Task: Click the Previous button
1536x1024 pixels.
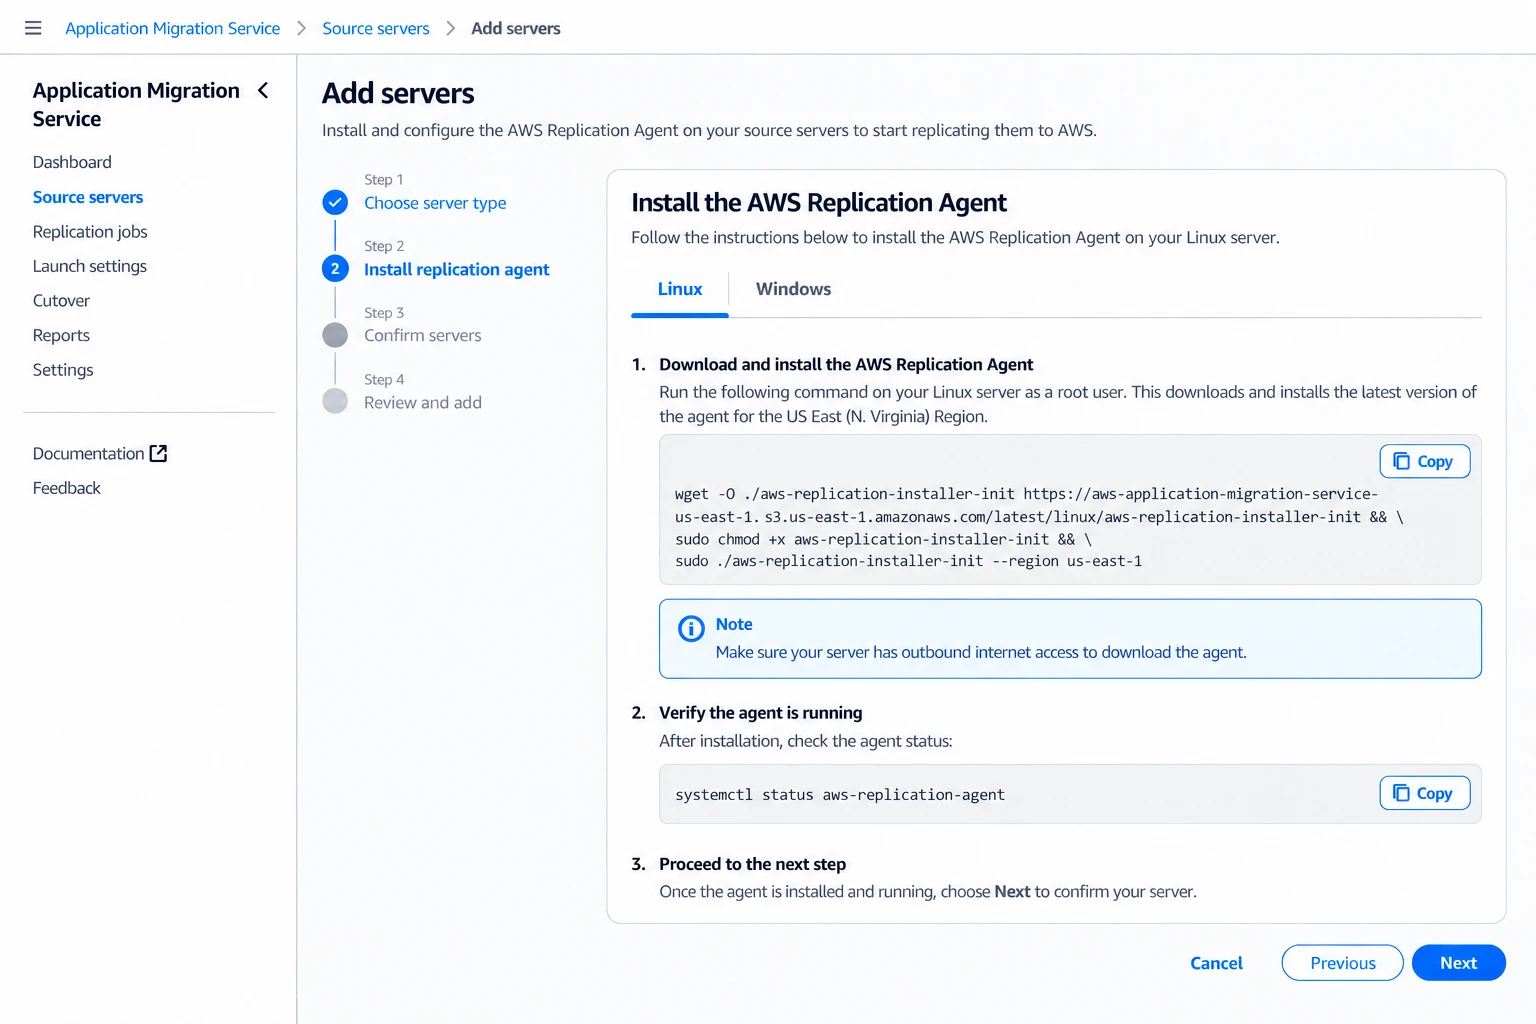Action: click(1342, 963)
